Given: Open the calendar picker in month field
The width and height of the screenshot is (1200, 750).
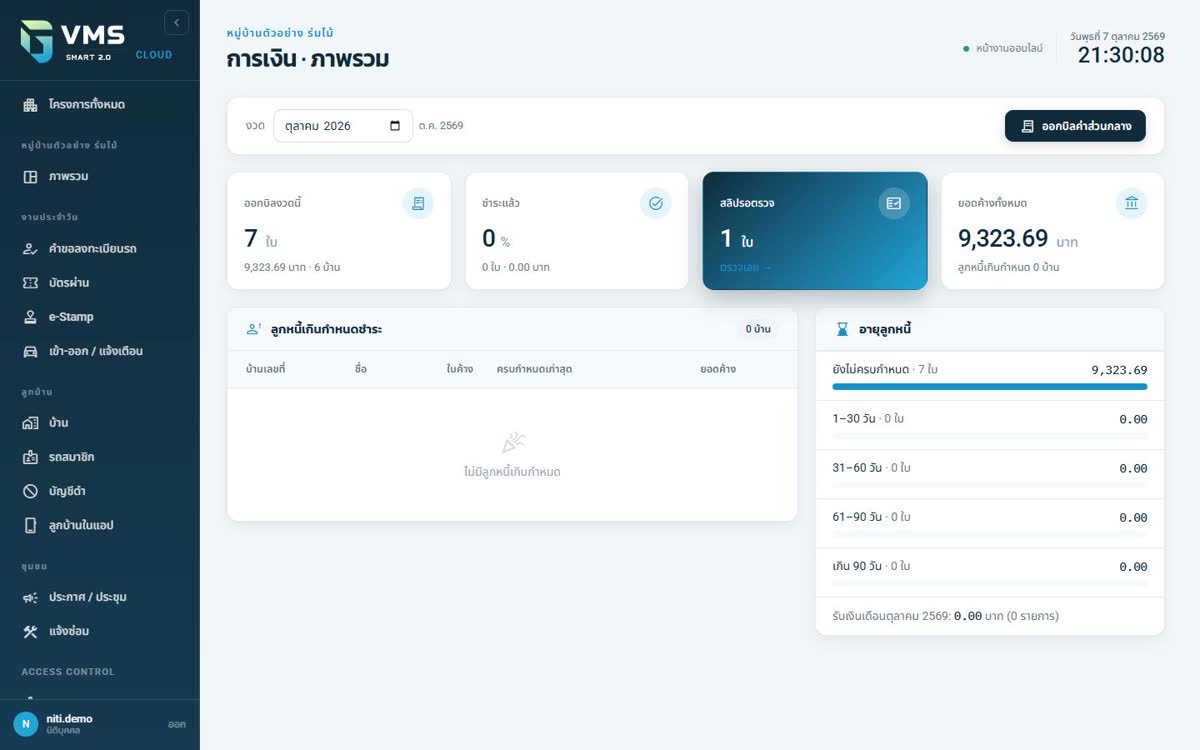Looking at the screenshot, I should (395, 126).
